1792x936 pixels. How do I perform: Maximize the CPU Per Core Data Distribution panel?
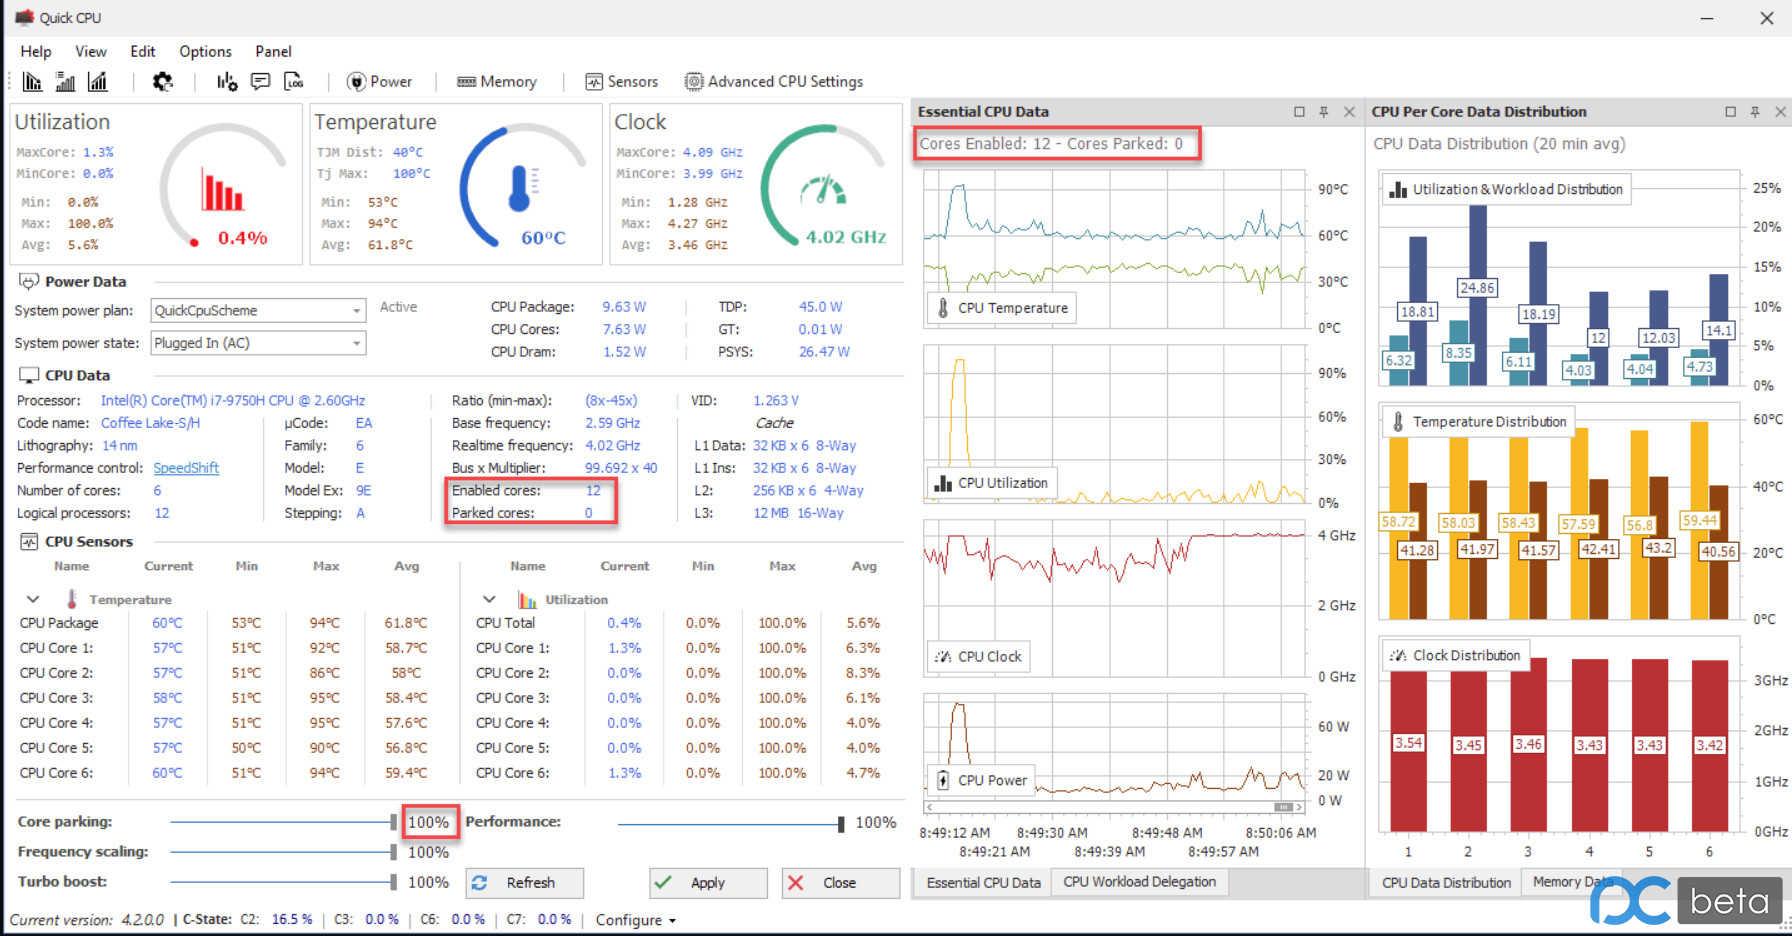(1730, 112)
